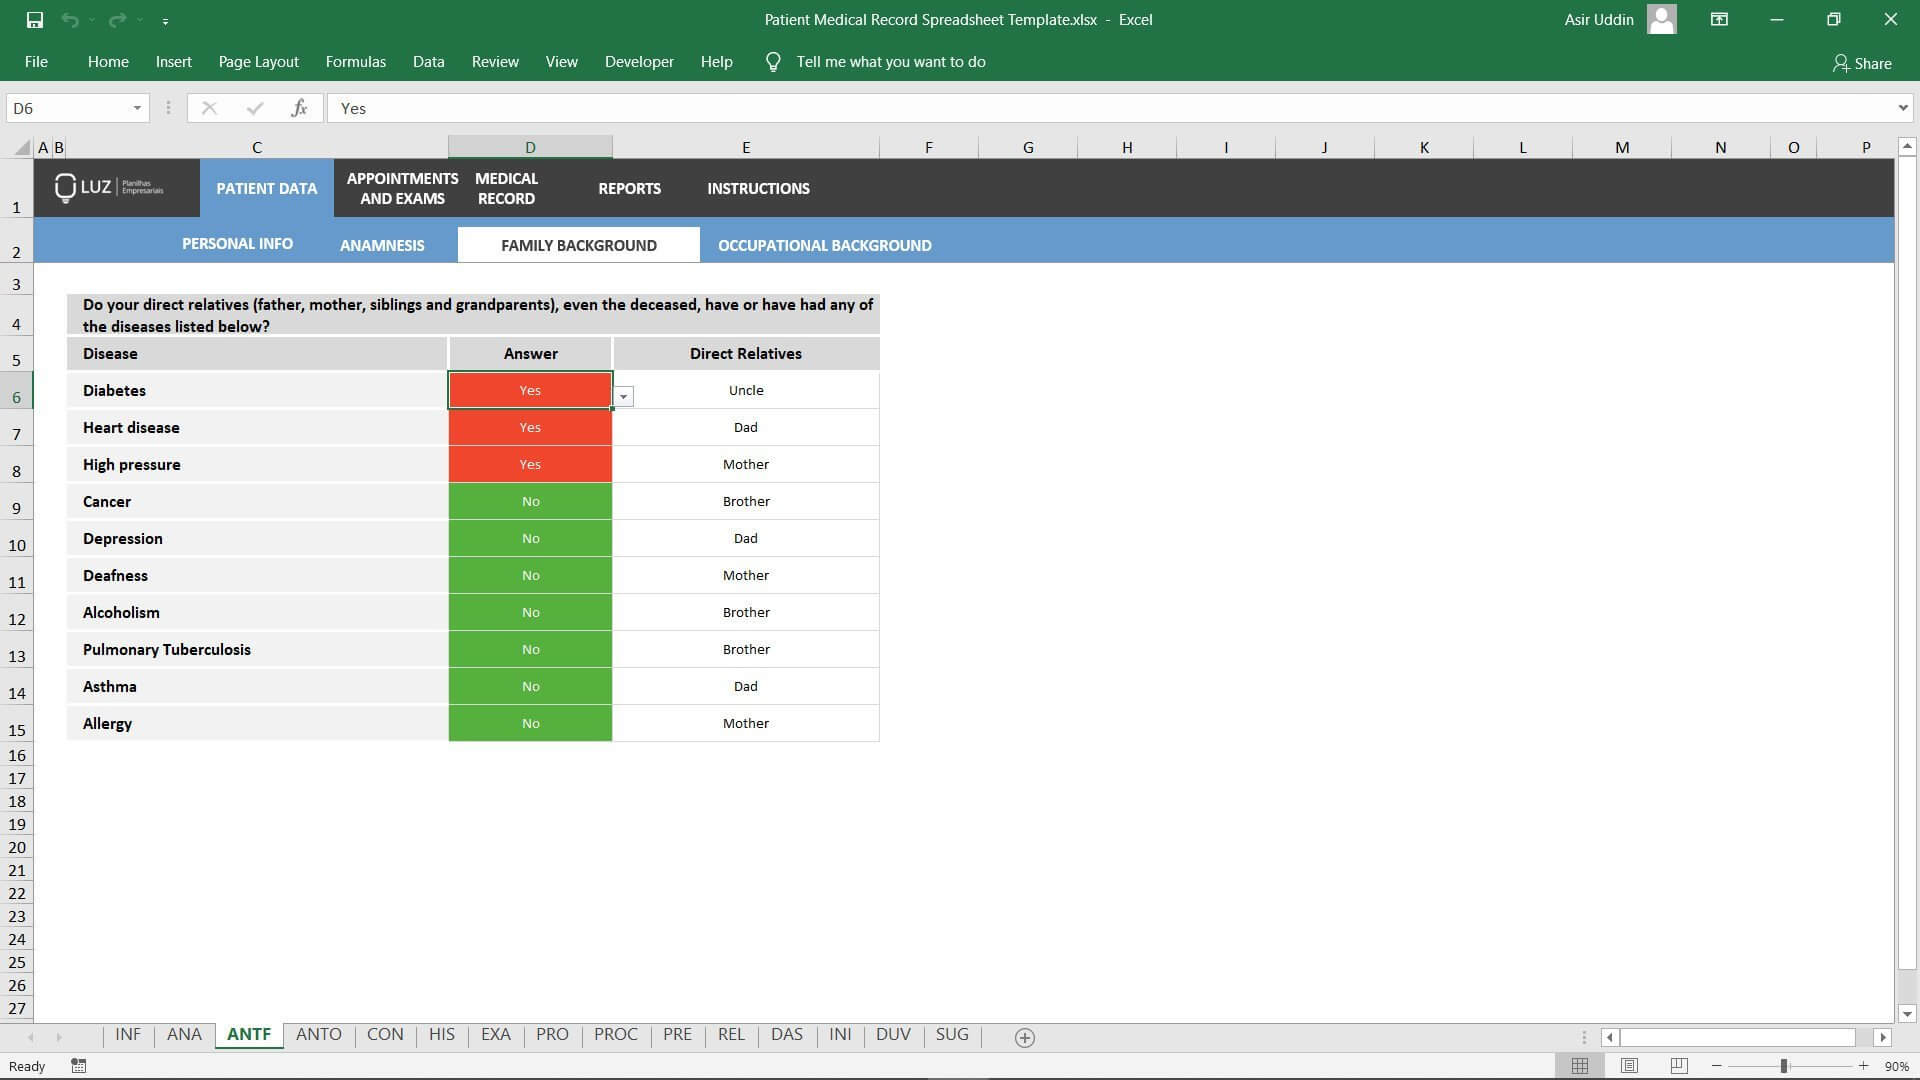Switch to the HIS sheet tab
The image size is (1920, 1080).
pyautogui.click(x=442, y=1035)
